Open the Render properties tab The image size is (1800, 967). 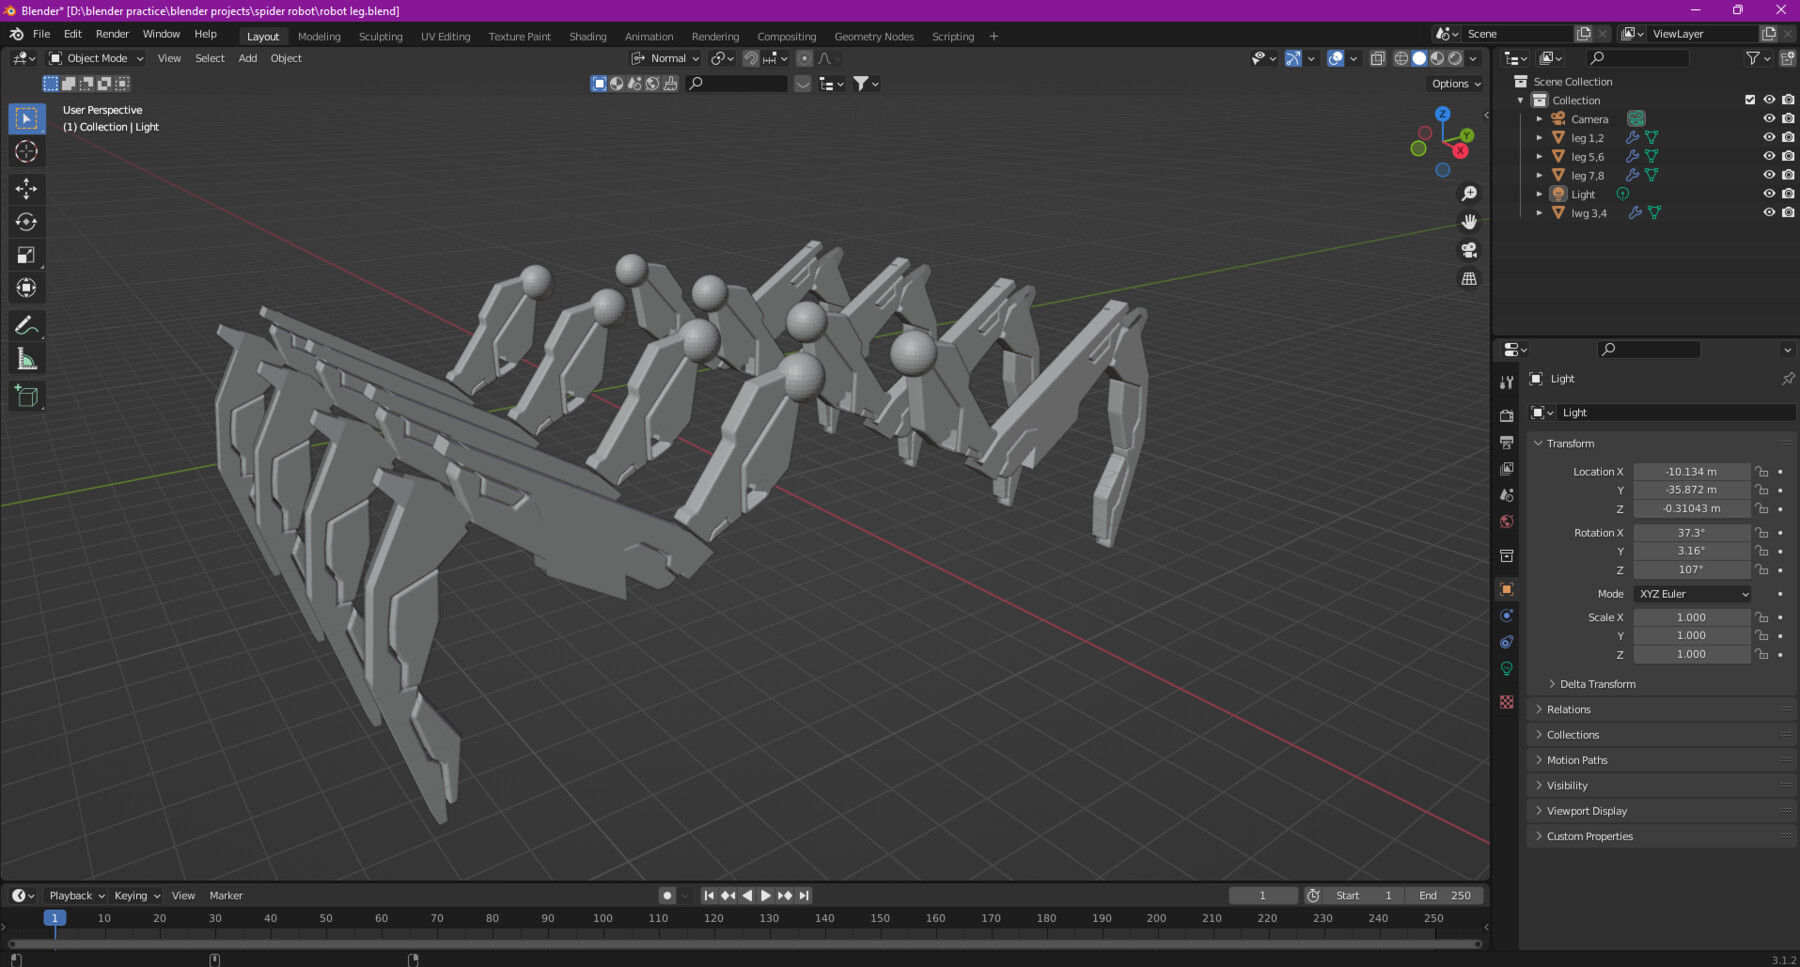pos(1507,415)
